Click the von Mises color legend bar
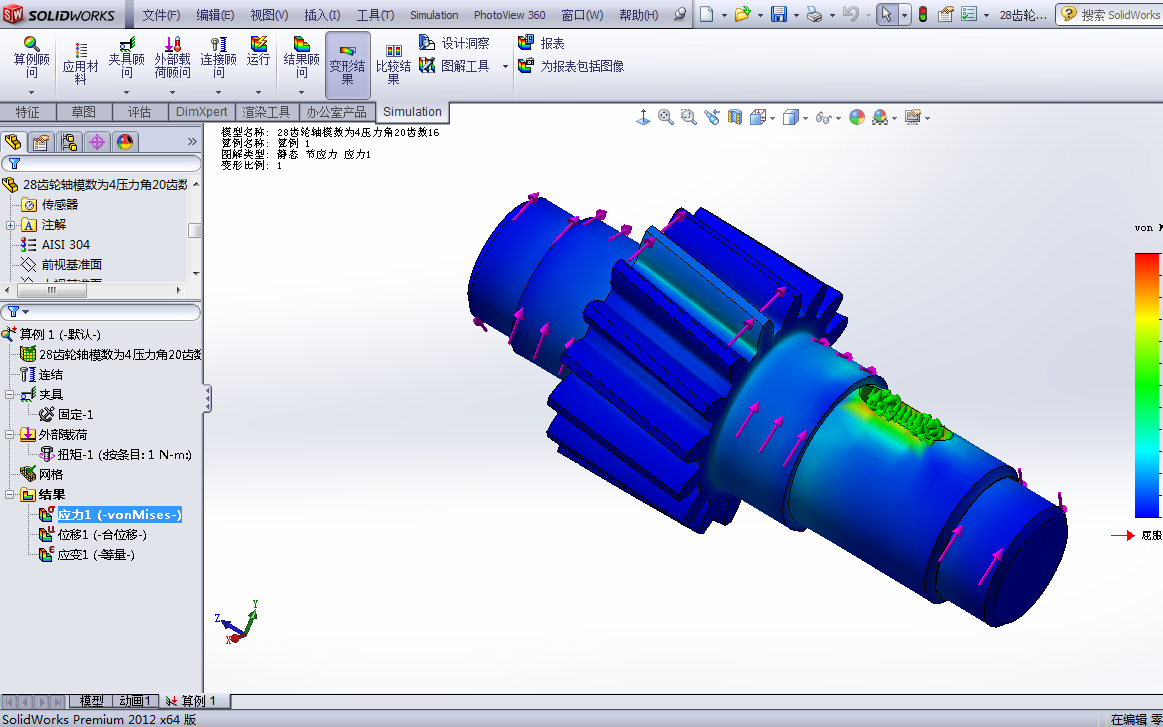 (x=1147, y=385)
